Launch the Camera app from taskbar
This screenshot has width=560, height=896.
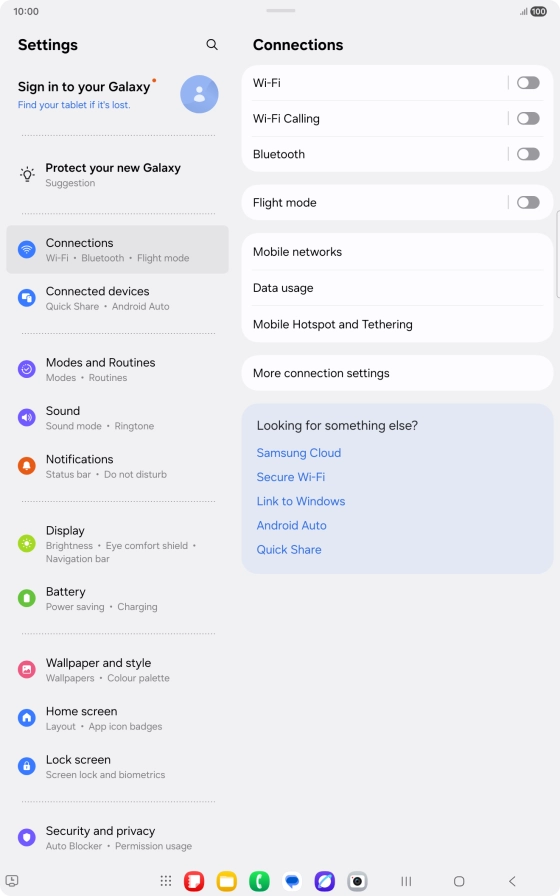click(357, 881)
